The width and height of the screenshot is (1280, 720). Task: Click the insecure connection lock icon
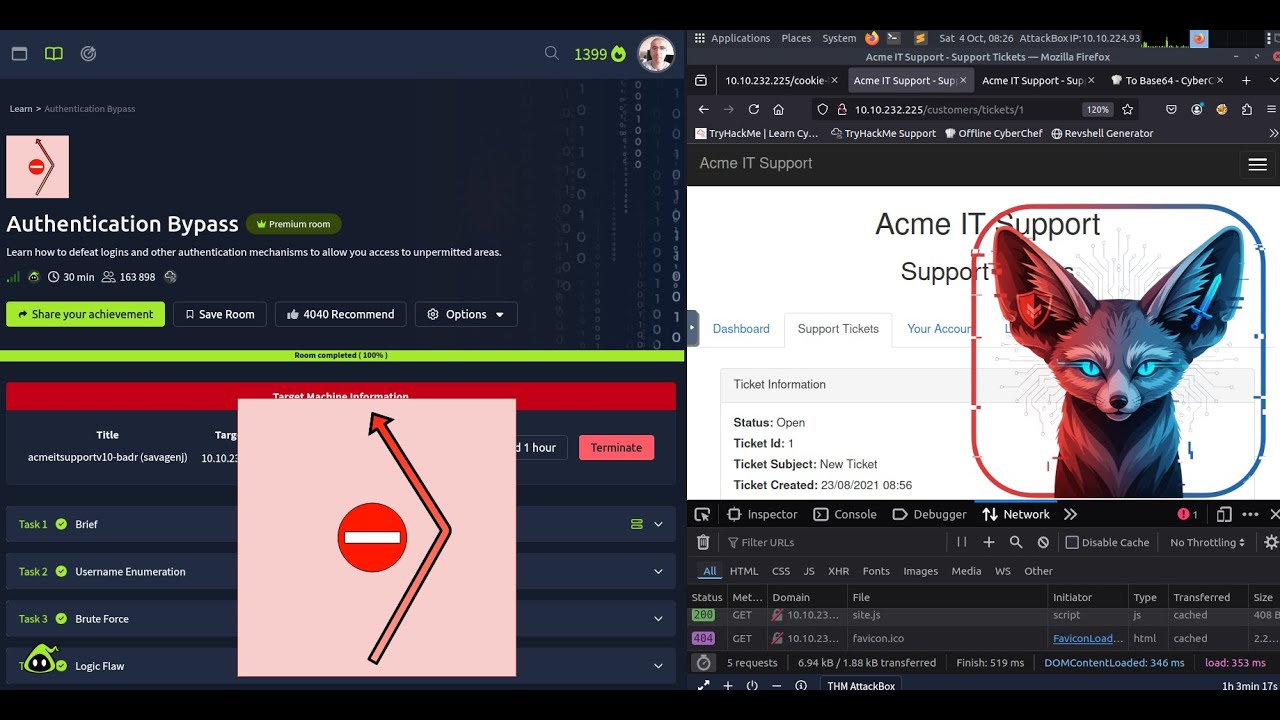click(x=842, y=109)
